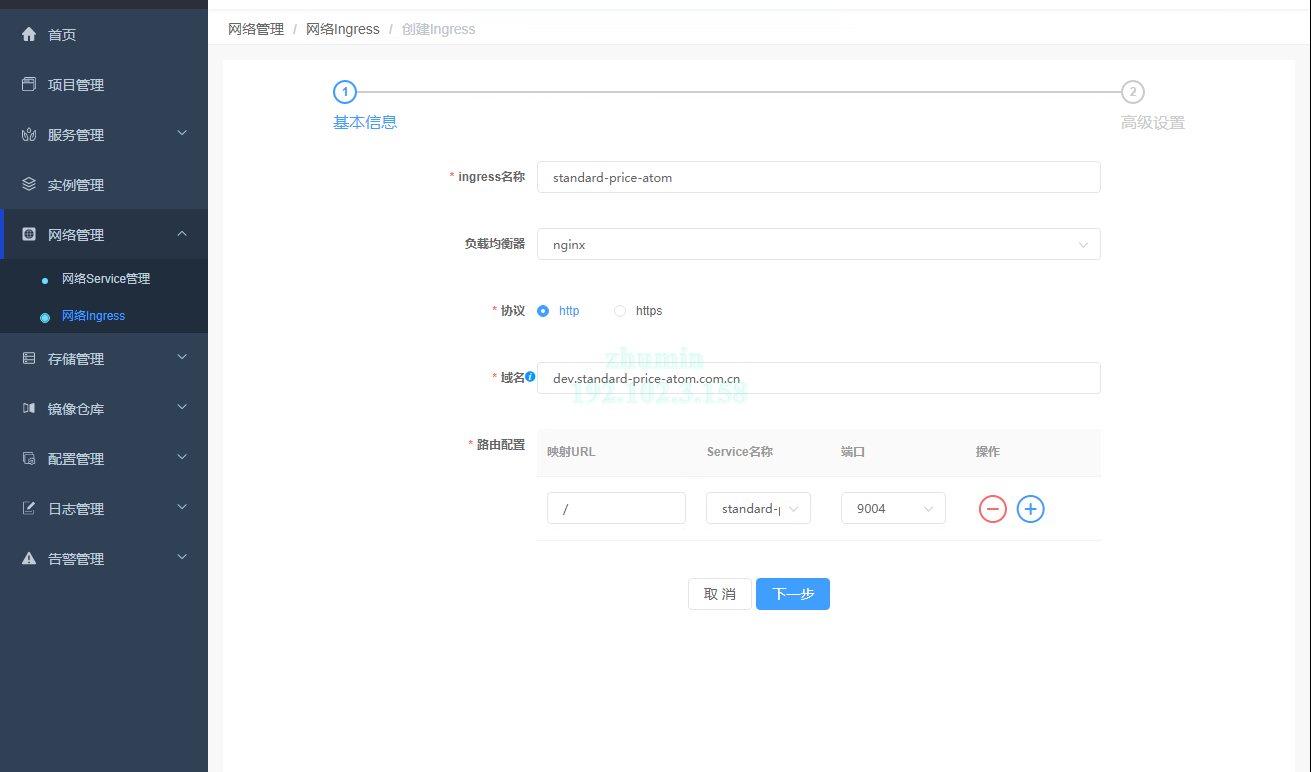Click the 告警管理 warning triangle icon

[x=29, y=558]
